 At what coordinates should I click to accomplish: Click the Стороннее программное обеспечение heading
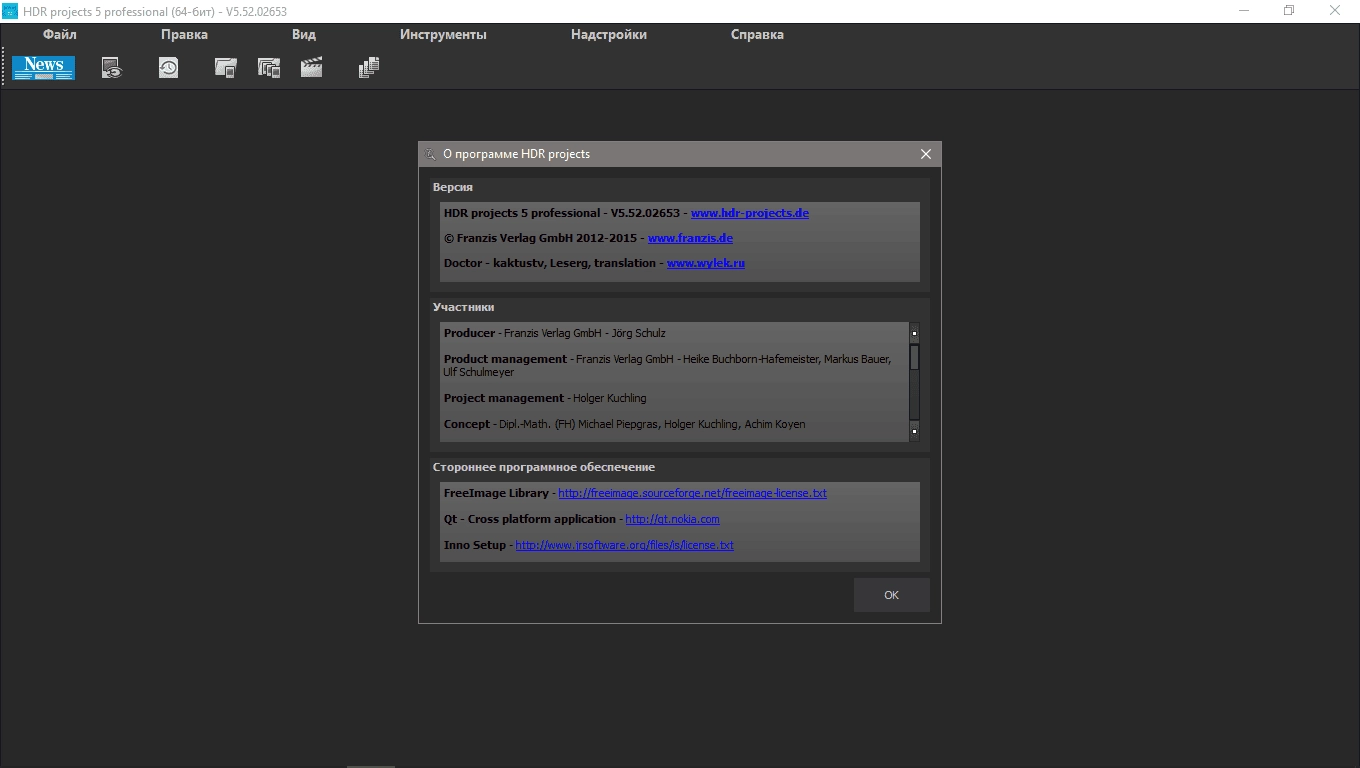pos(544,467)
